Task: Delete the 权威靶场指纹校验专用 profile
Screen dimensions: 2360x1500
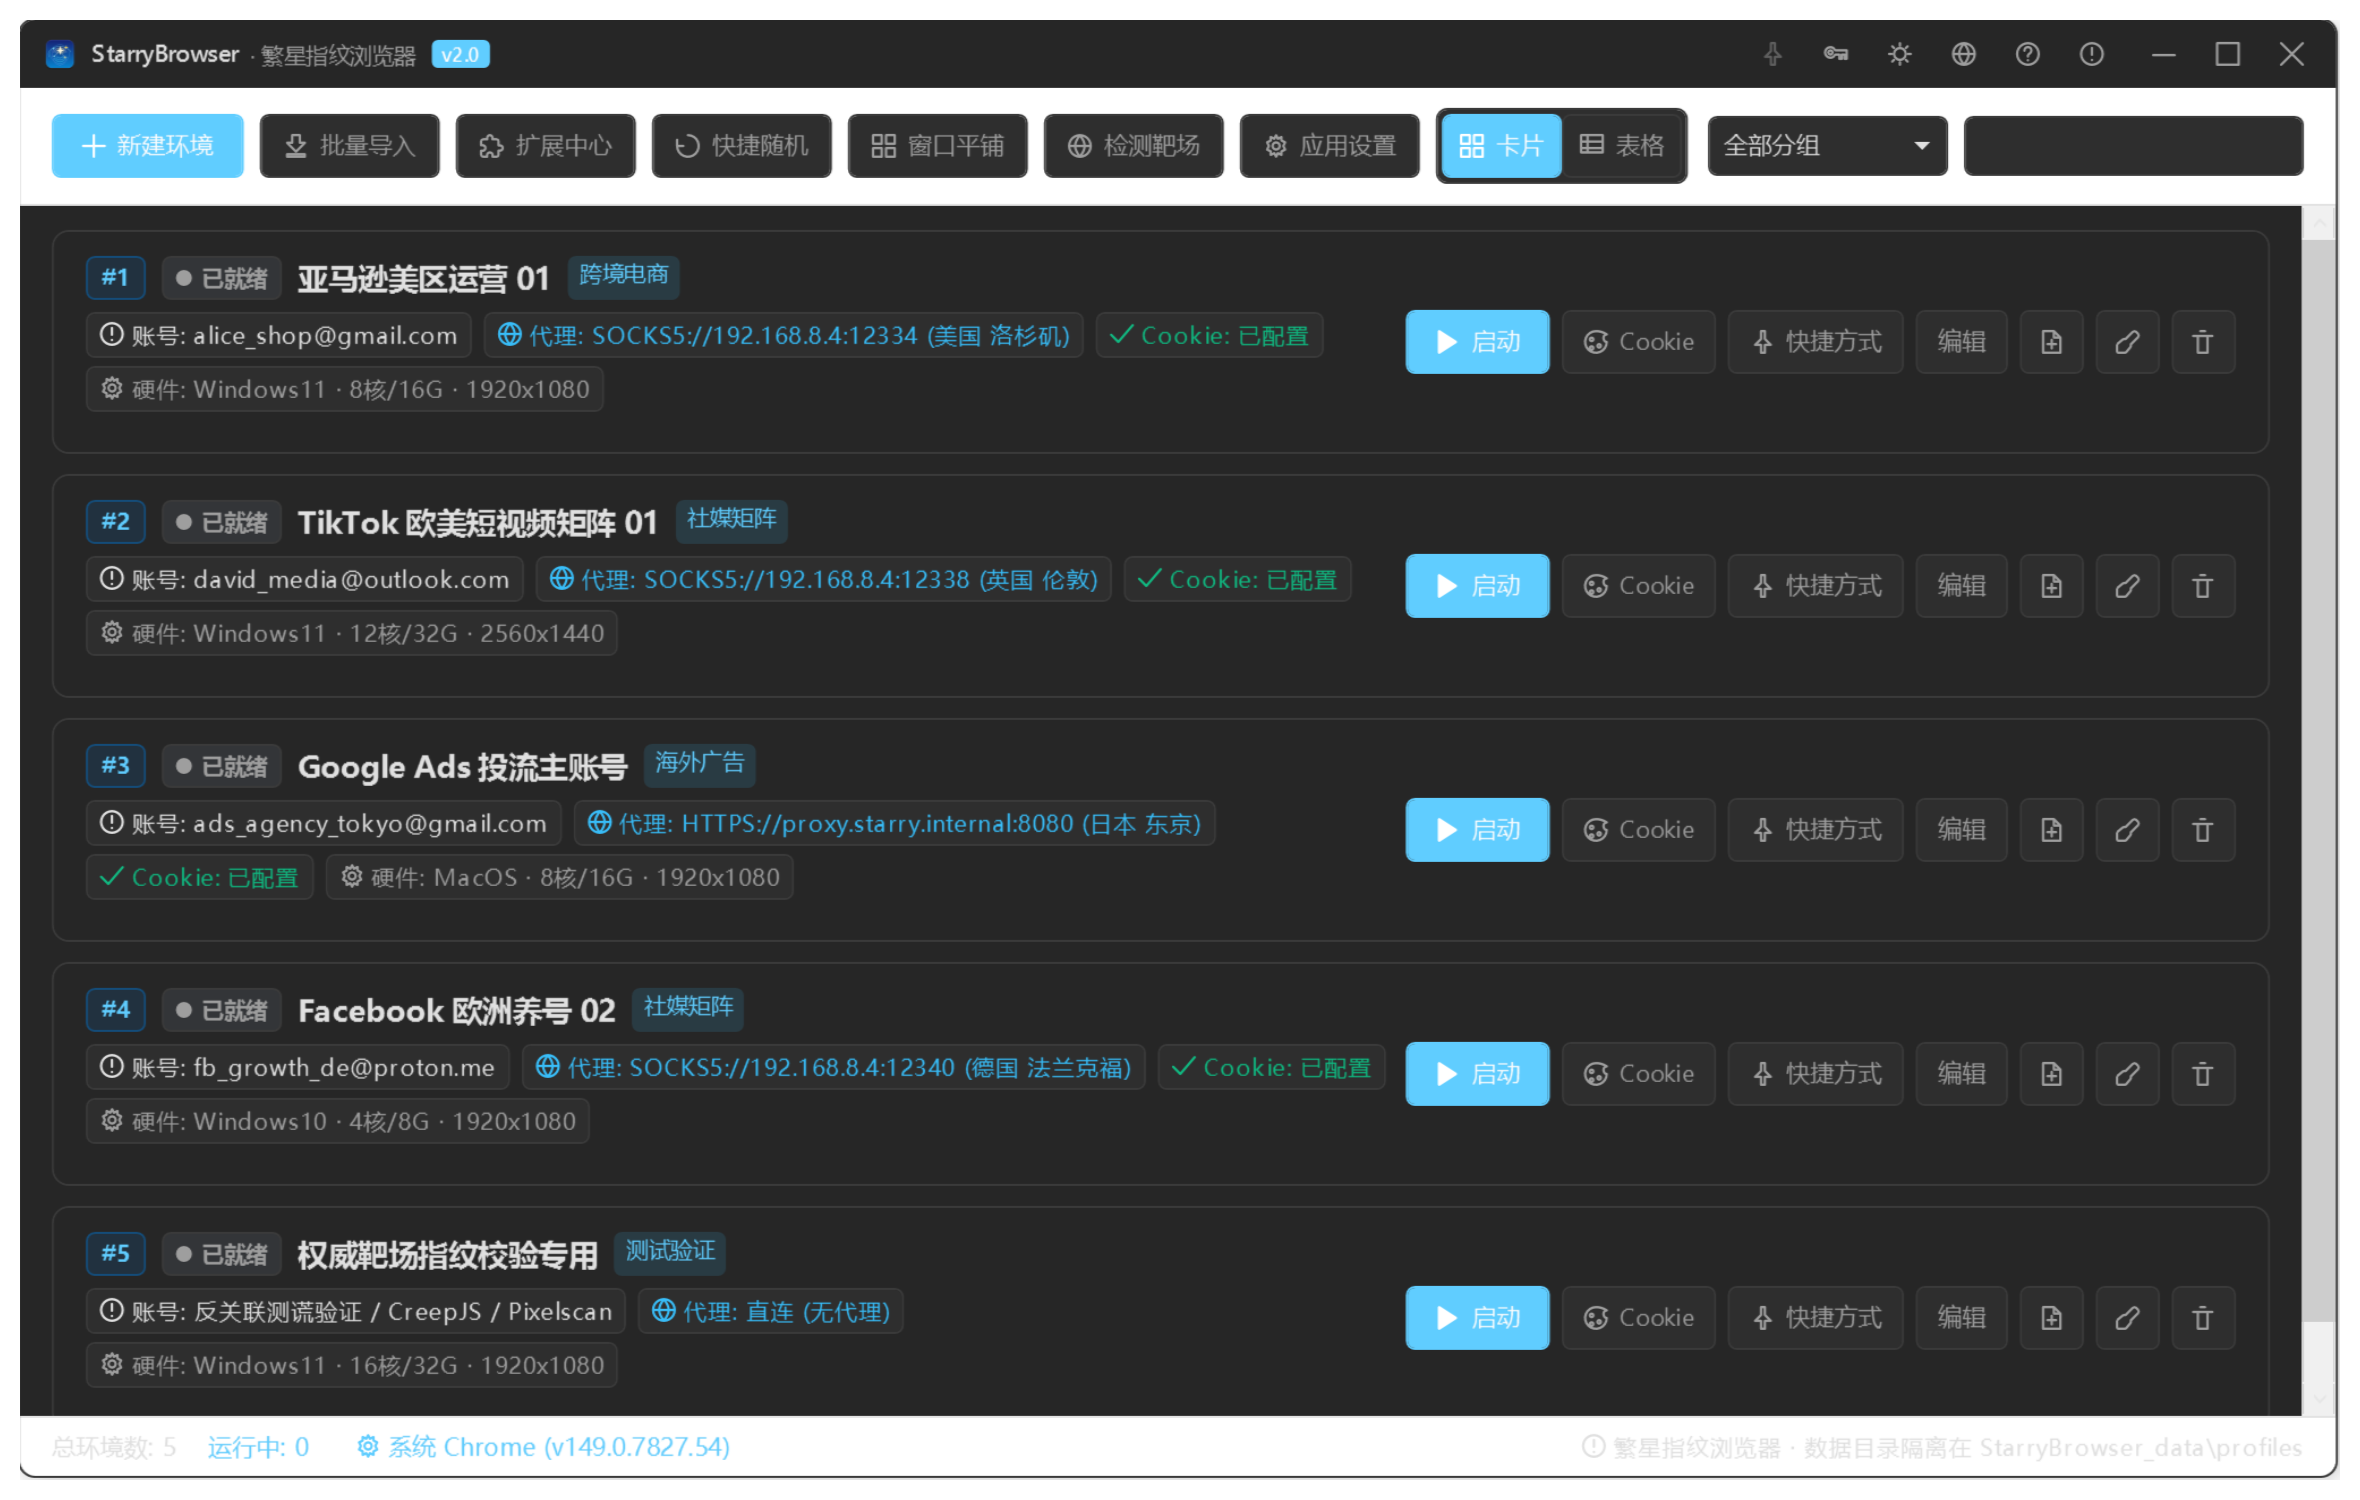Action: pyautogui.click(x=2203, y=1318)
